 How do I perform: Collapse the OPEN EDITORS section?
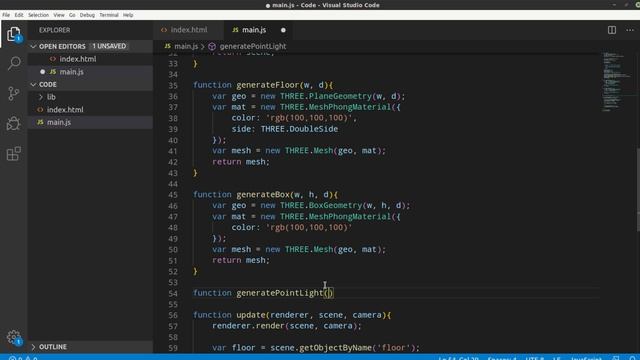tap(33, 46)
